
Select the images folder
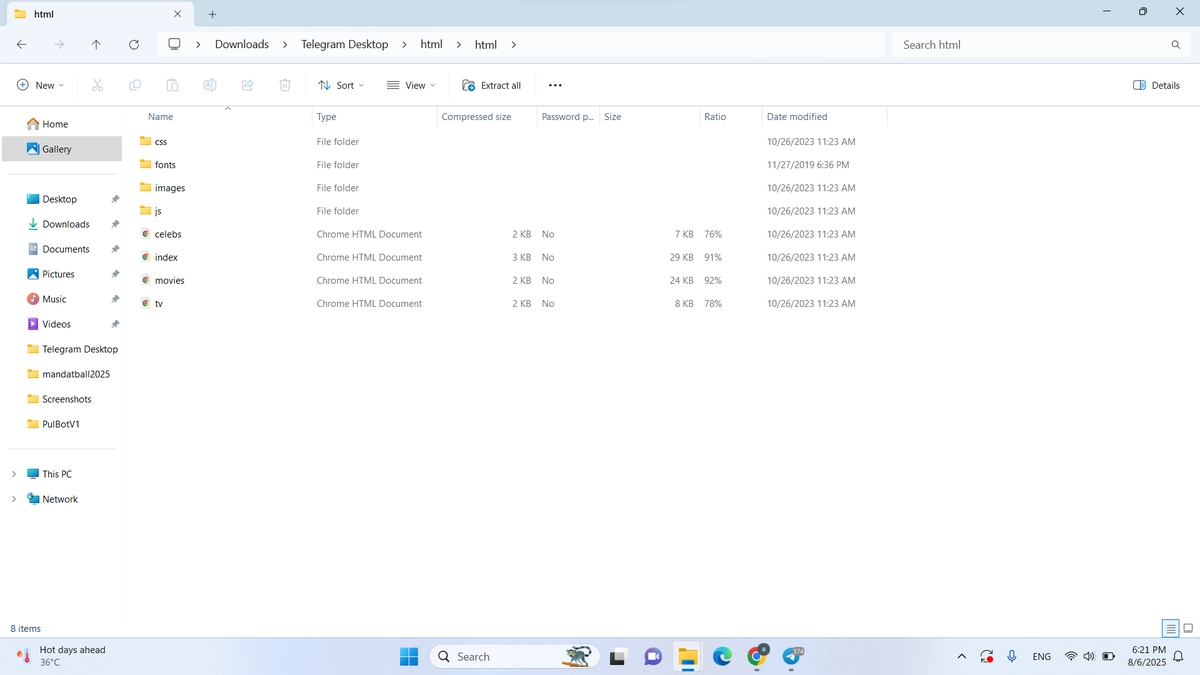click(170, 188)
